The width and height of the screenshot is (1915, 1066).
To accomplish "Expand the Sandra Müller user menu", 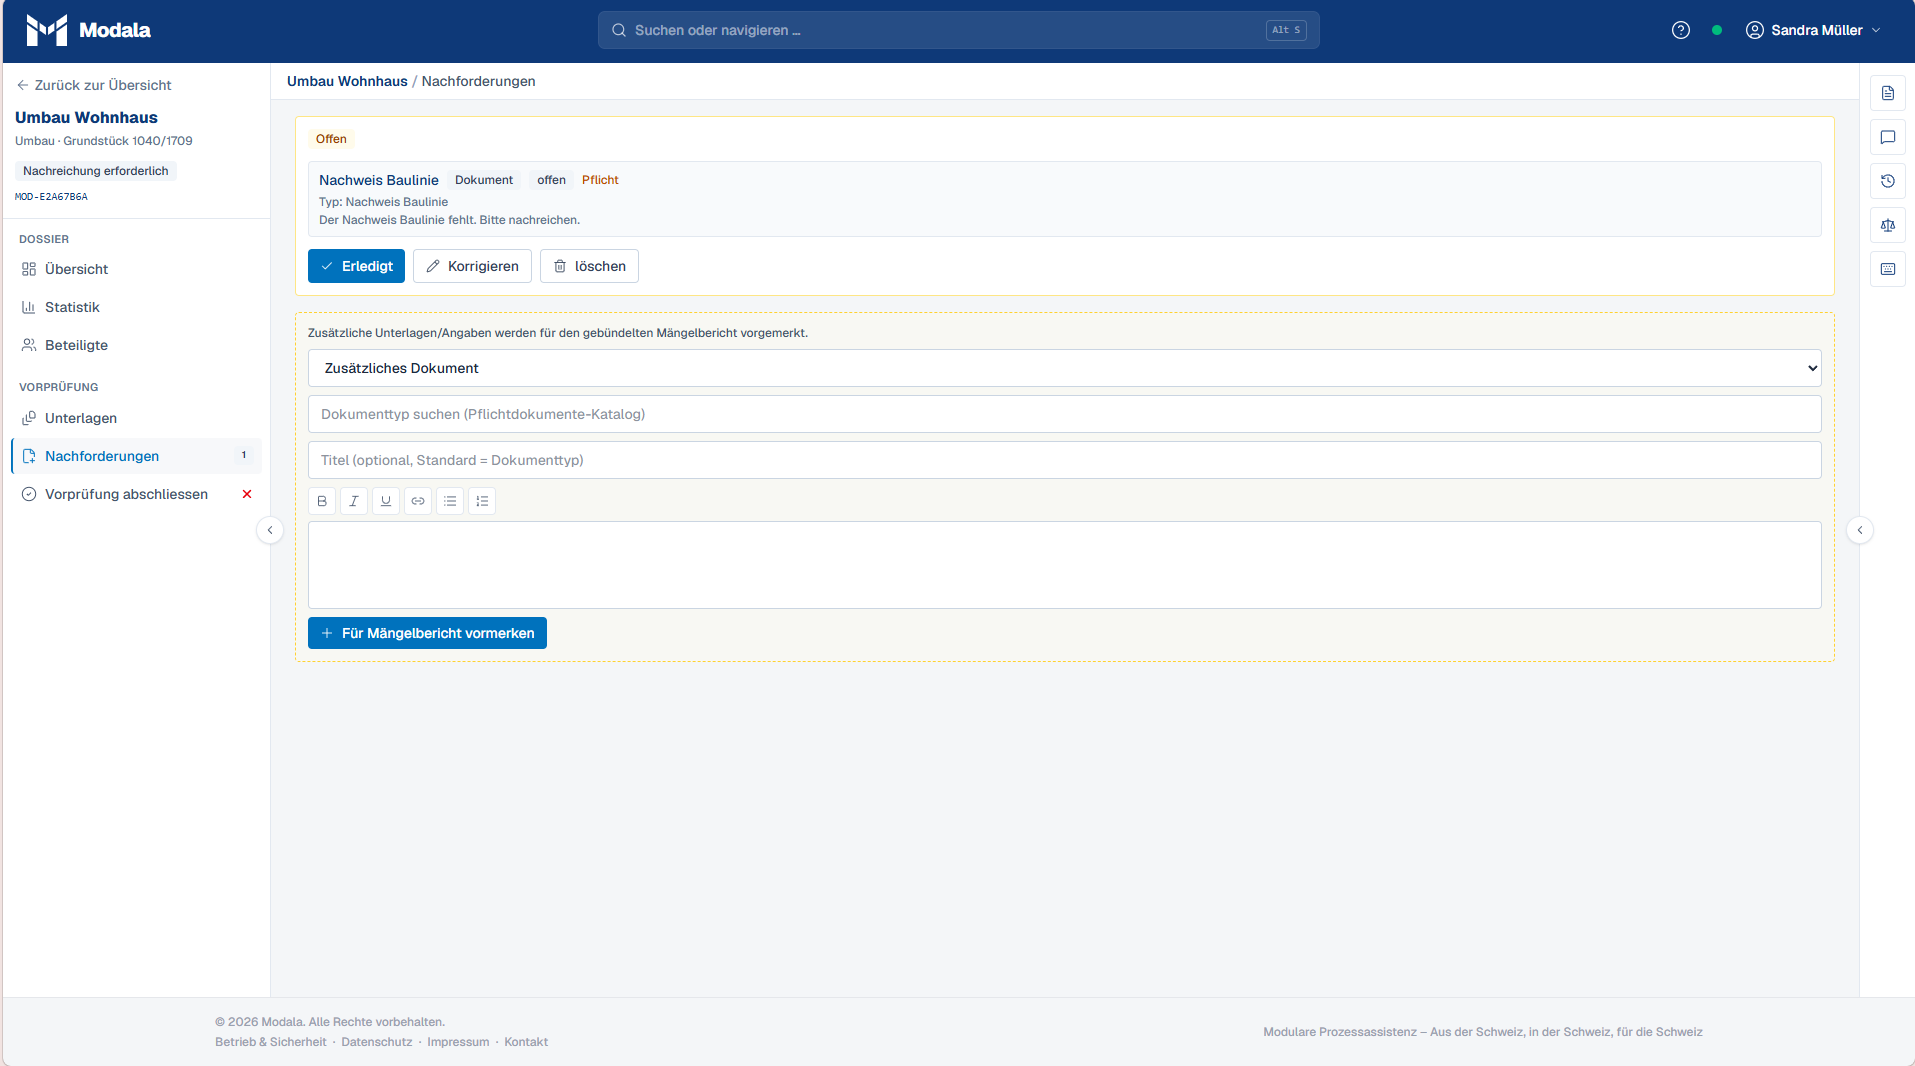I will (1813, 30).
